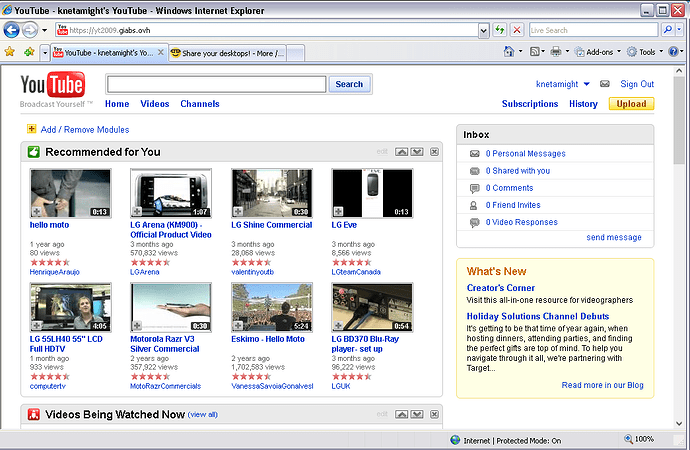Open the LG BD370 Blu-Ray player thumbnail
Screen dimensions: 690x450
tap(372, 307)
